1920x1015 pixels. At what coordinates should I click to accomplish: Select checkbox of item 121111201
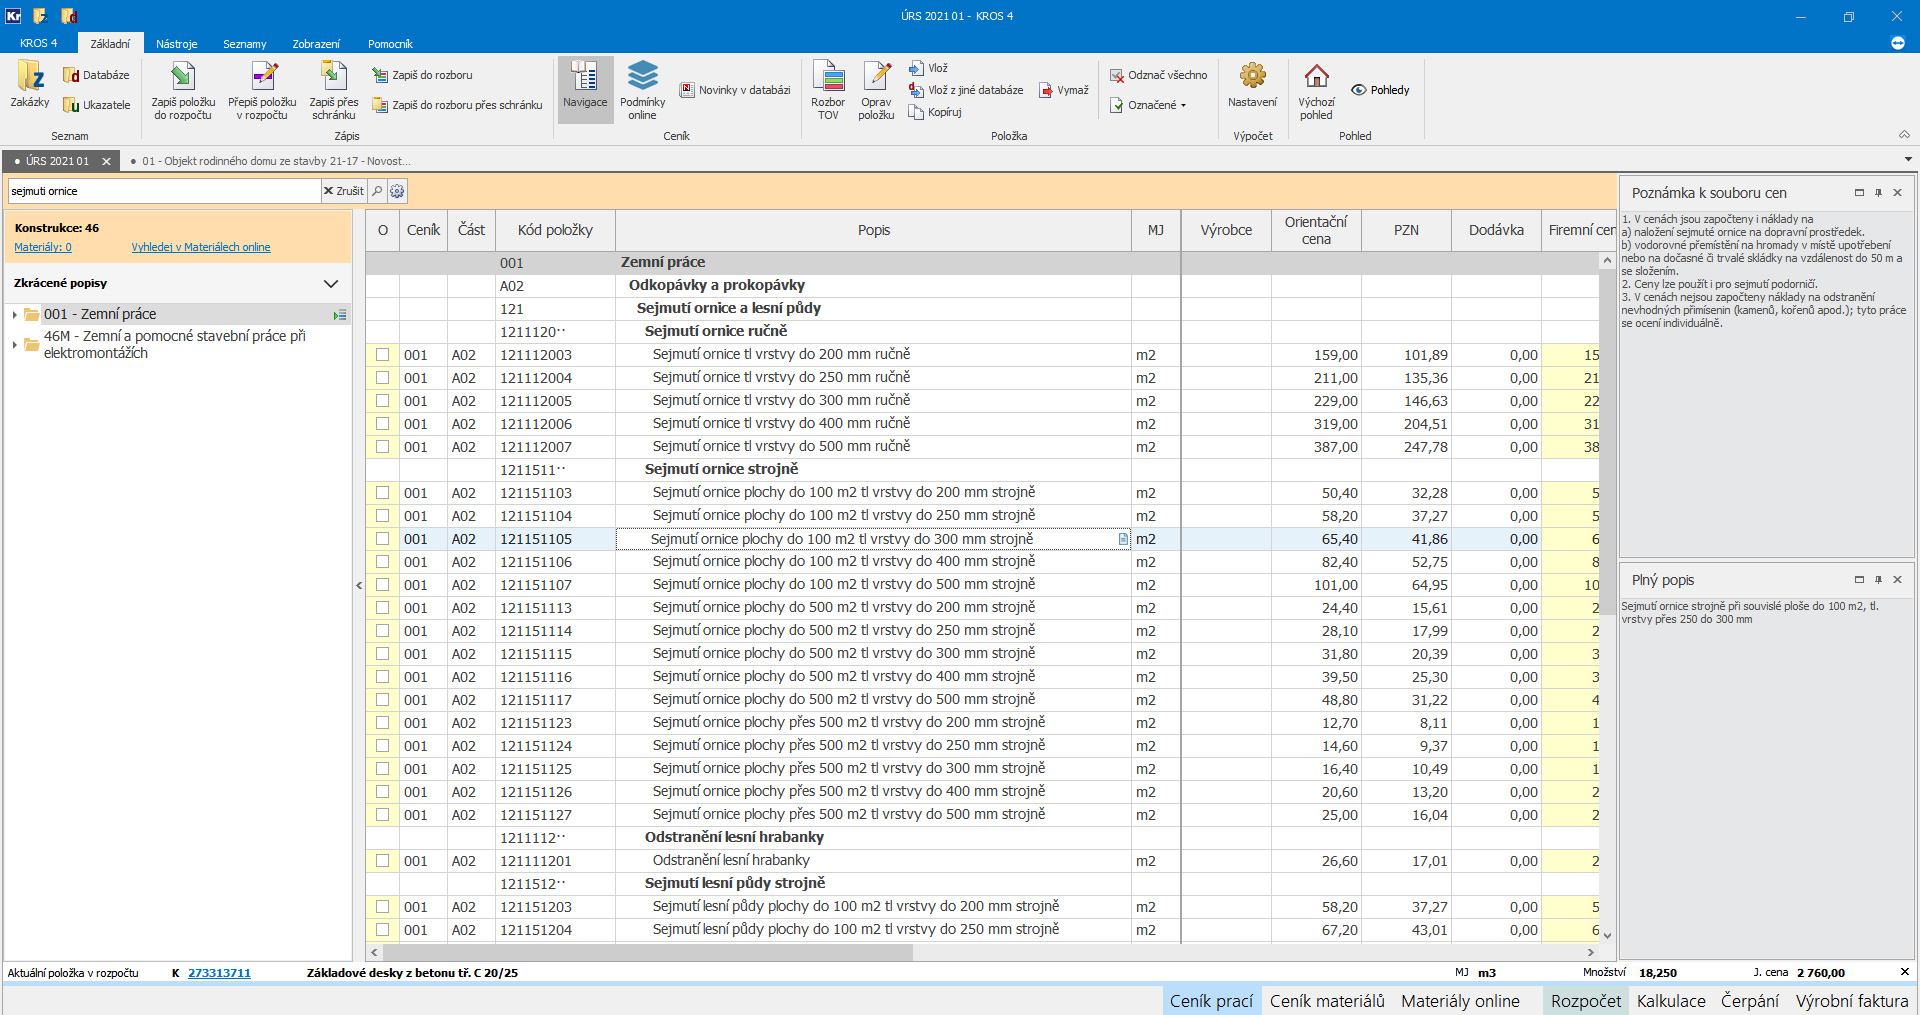click(382, 861)
